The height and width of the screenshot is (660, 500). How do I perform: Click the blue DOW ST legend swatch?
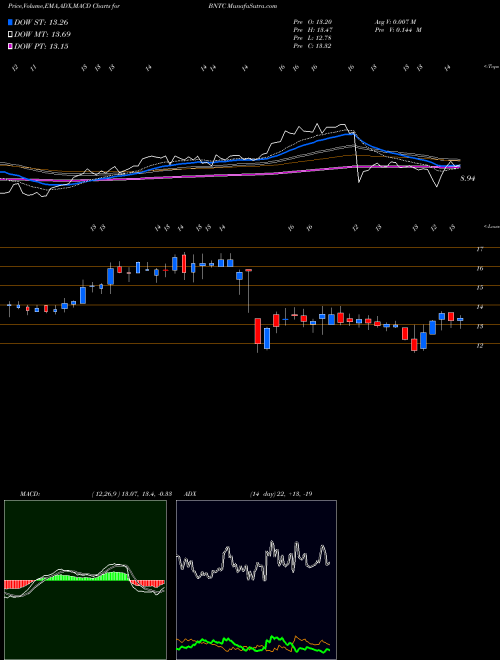(x=10, y=22)
